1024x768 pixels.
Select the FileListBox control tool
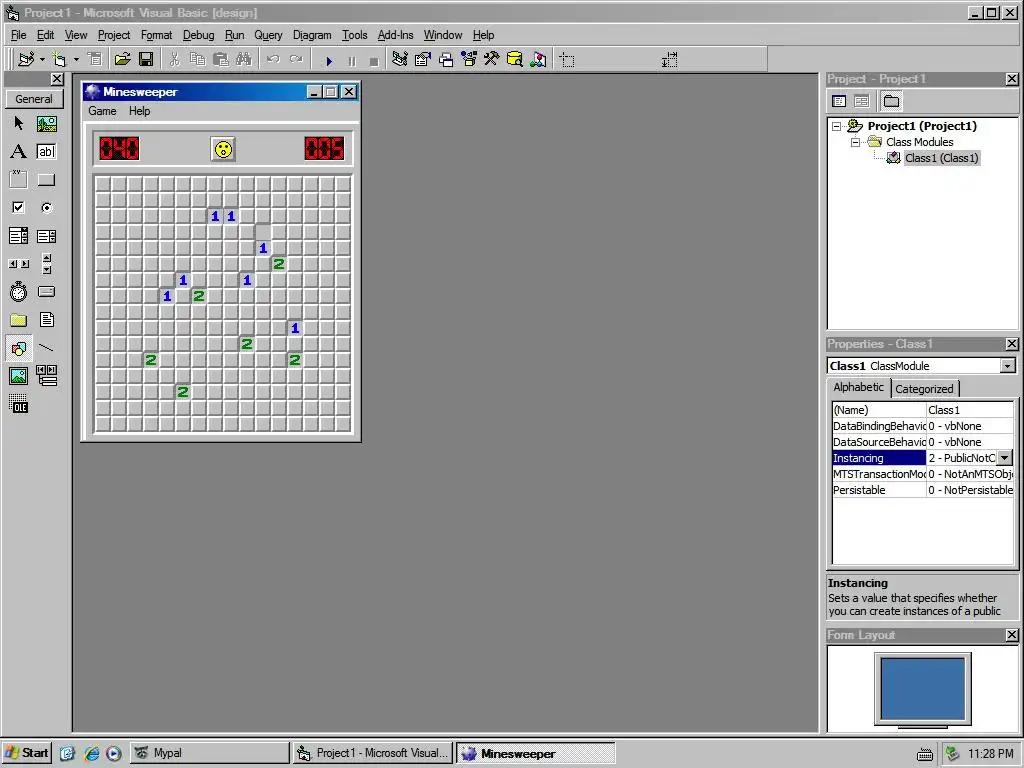coord(46,320)
